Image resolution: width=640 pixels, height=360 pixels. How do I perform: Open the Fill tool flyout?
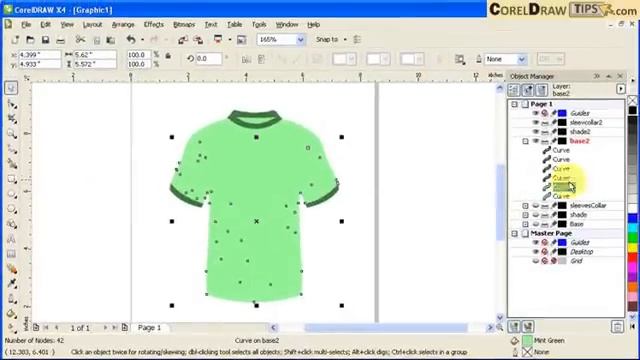click(11, 313)
